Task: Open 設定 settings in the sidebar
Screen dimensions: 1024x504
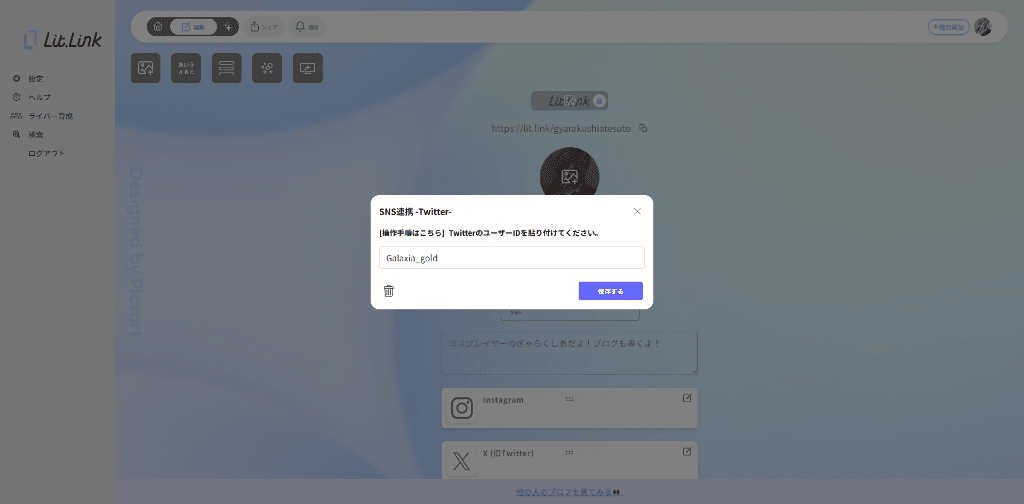Action: [x=35, y=78]
